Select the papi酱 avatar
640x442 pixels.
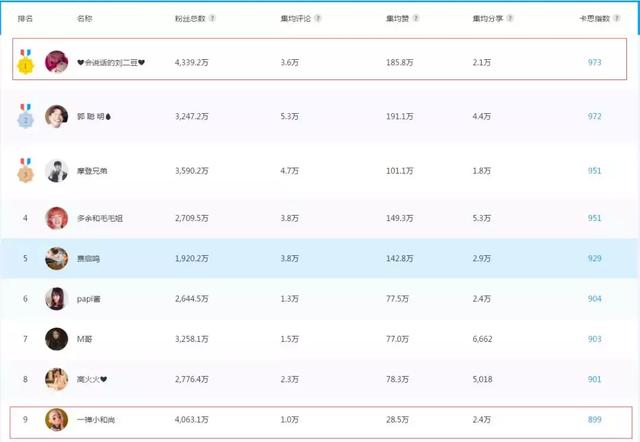[57, 298]
